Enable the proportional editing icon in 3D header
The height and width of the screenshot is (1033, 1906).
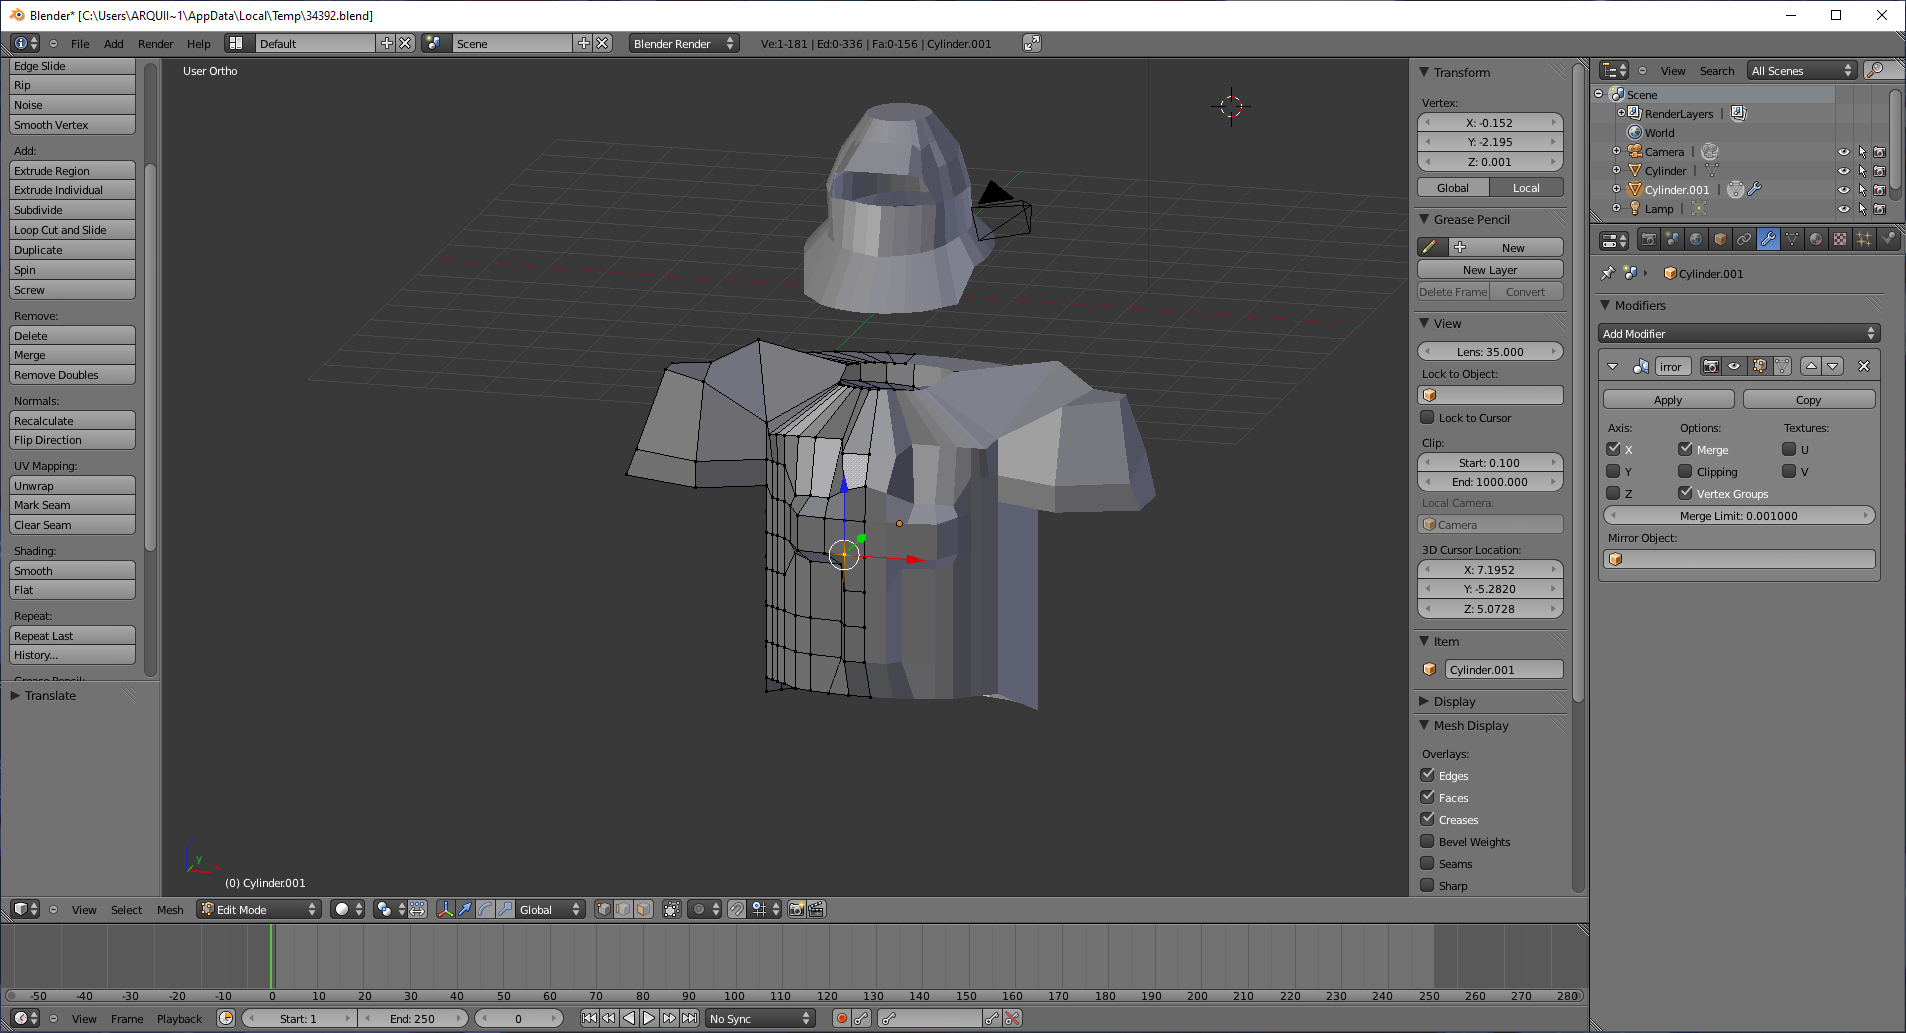click(x=699, y=909)
